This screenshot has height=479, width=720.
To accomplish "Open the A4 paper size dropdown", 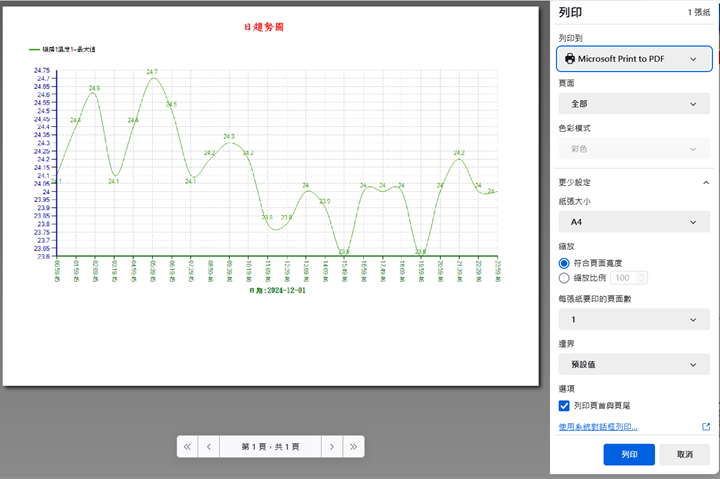I will (x=633, y=221).
